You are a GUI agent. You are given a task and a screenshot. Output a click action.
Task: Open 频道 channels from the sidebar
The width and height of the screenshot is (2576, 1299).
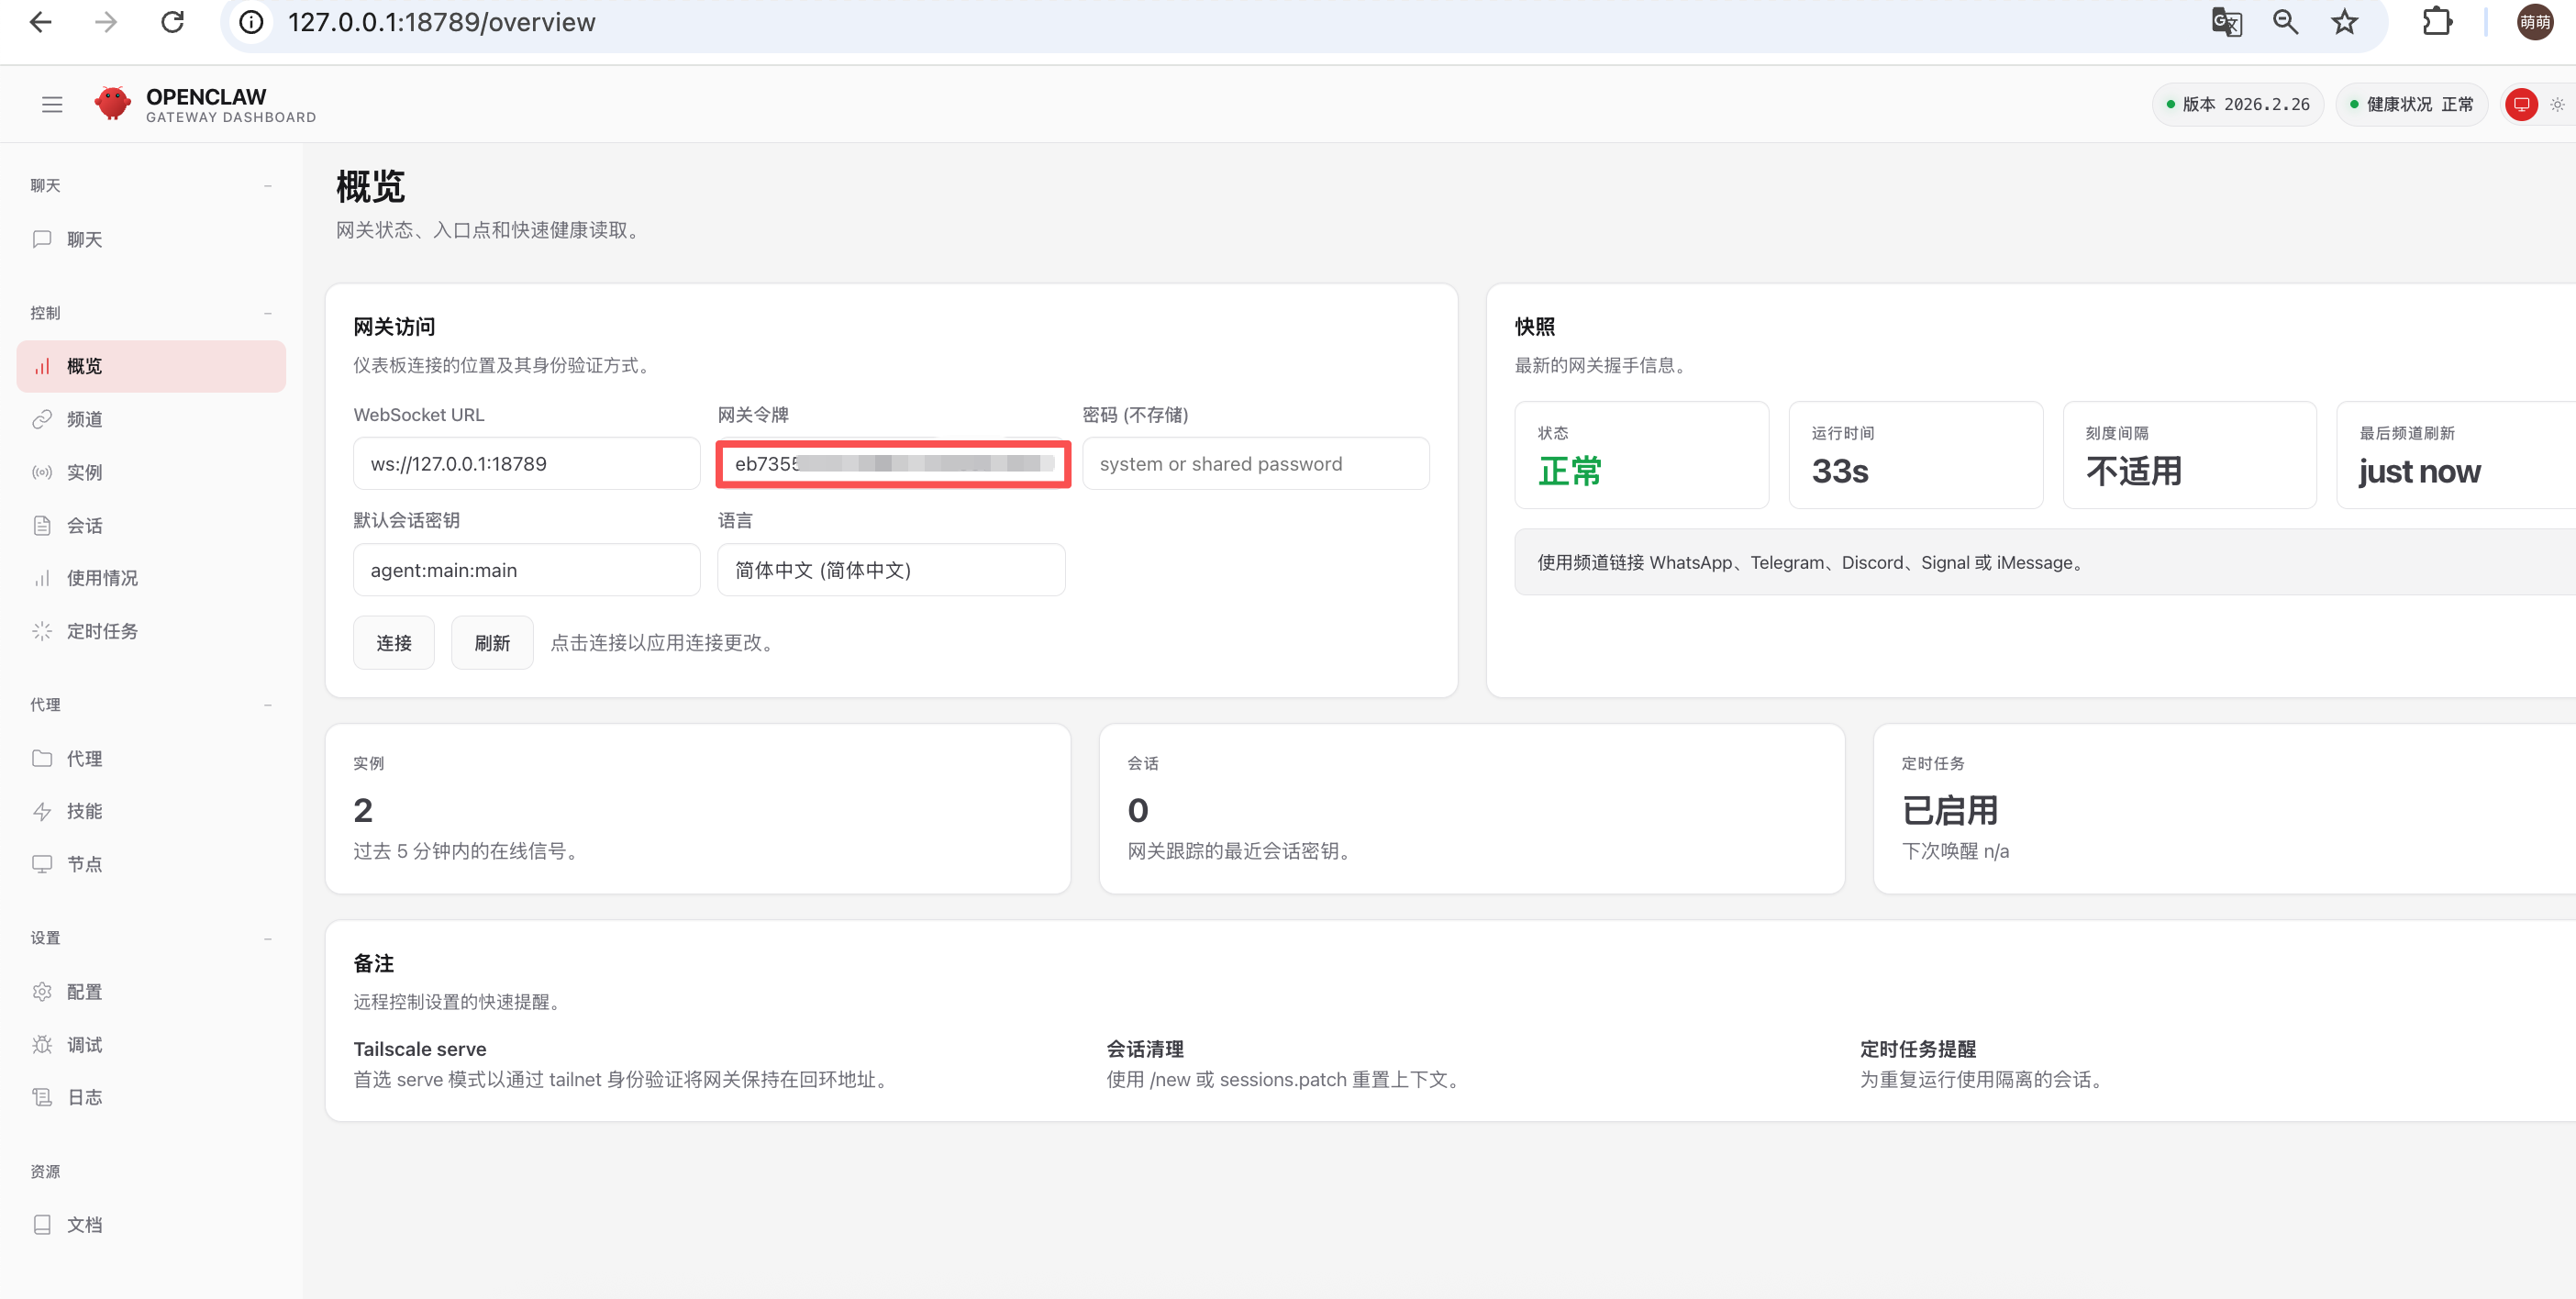coord(84,419)
